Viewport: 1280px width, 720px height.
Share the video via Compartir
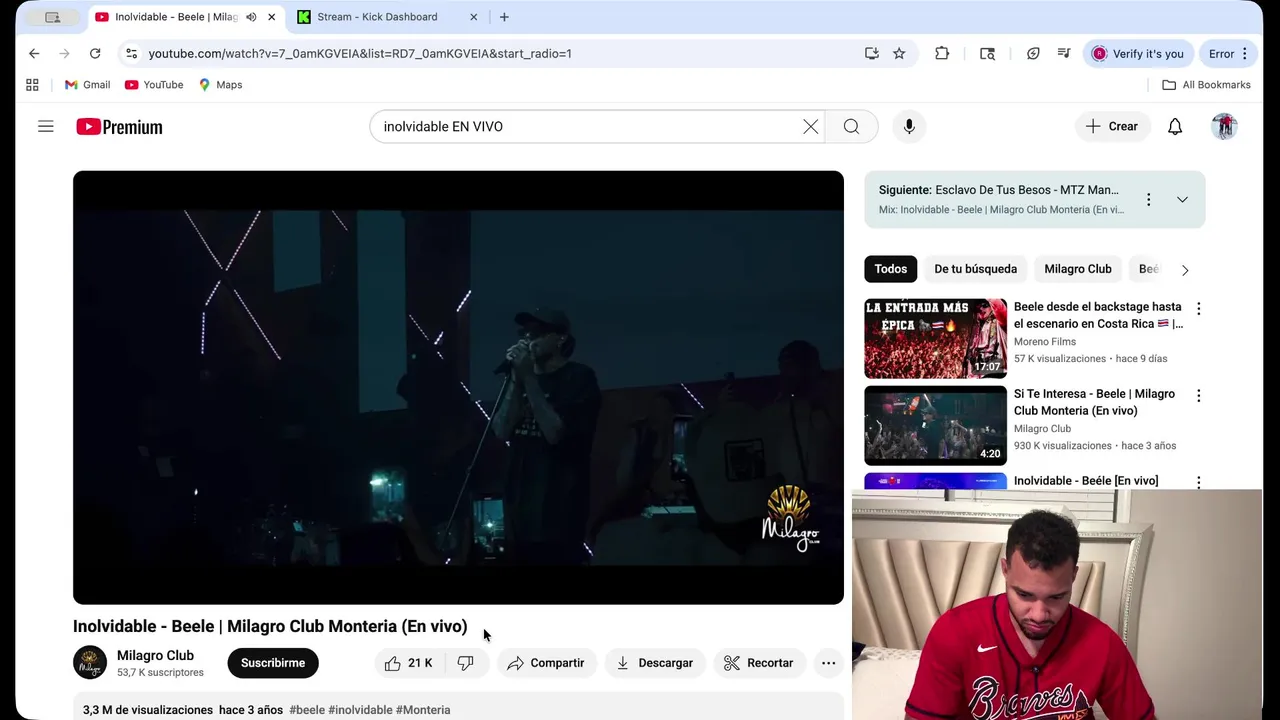[545, 663]
